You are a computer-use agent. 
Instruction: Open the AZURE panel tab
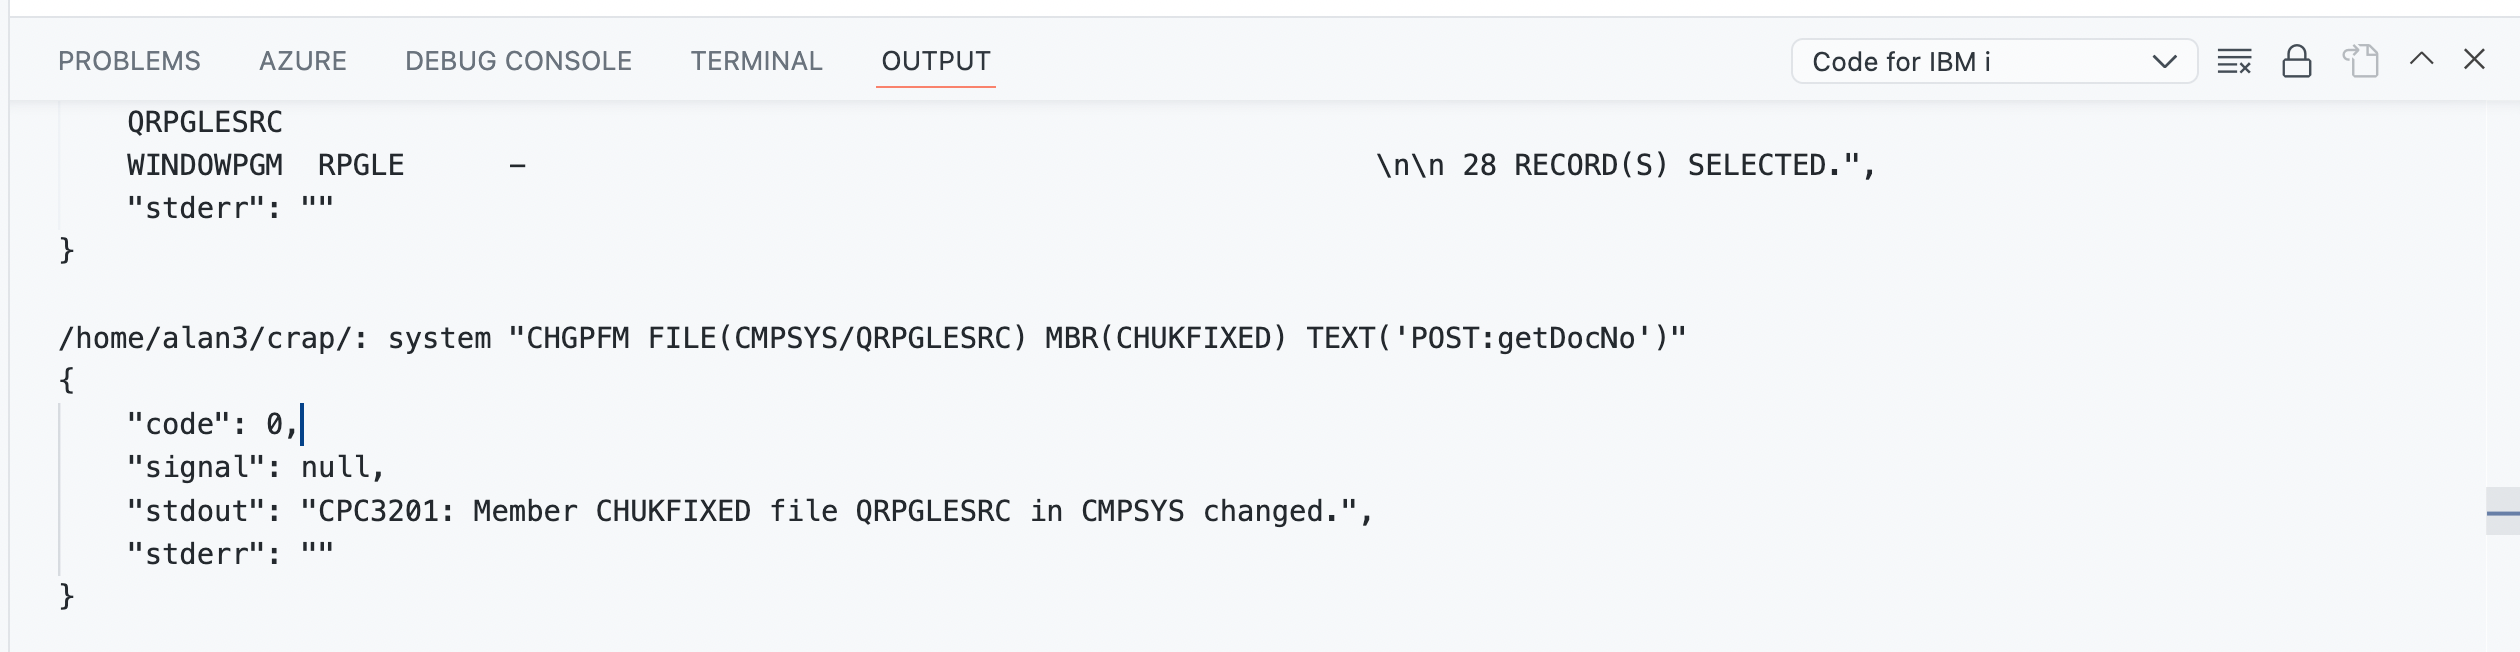coord(302,61)
